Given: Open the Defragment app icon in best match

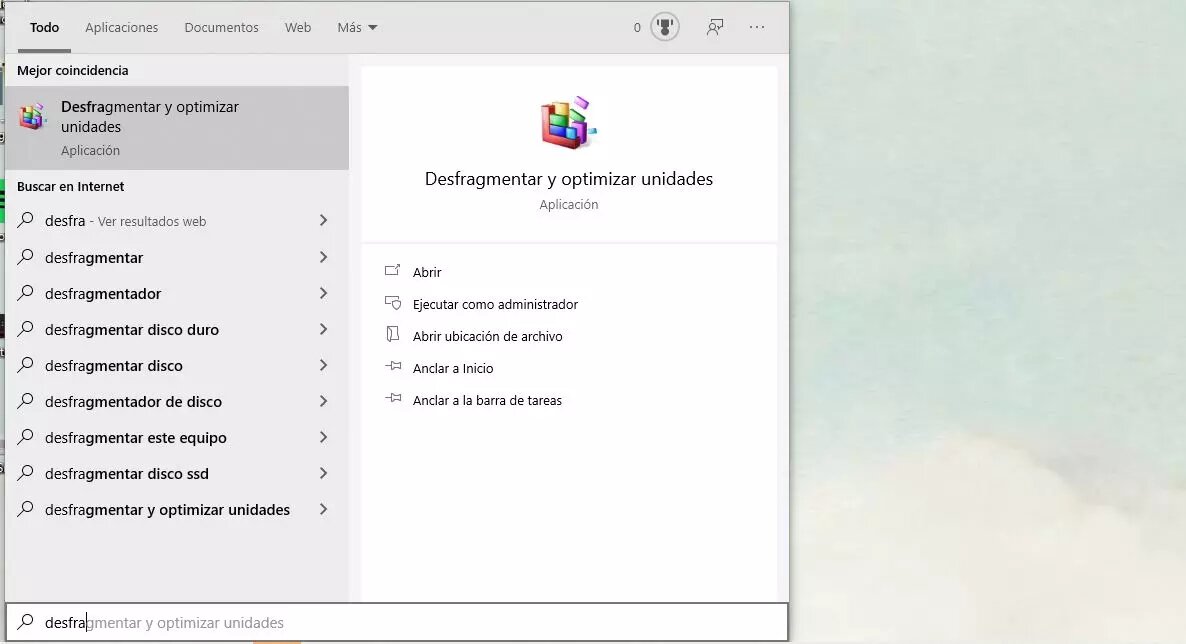Looking at the screenshot, I should [33, 117].
